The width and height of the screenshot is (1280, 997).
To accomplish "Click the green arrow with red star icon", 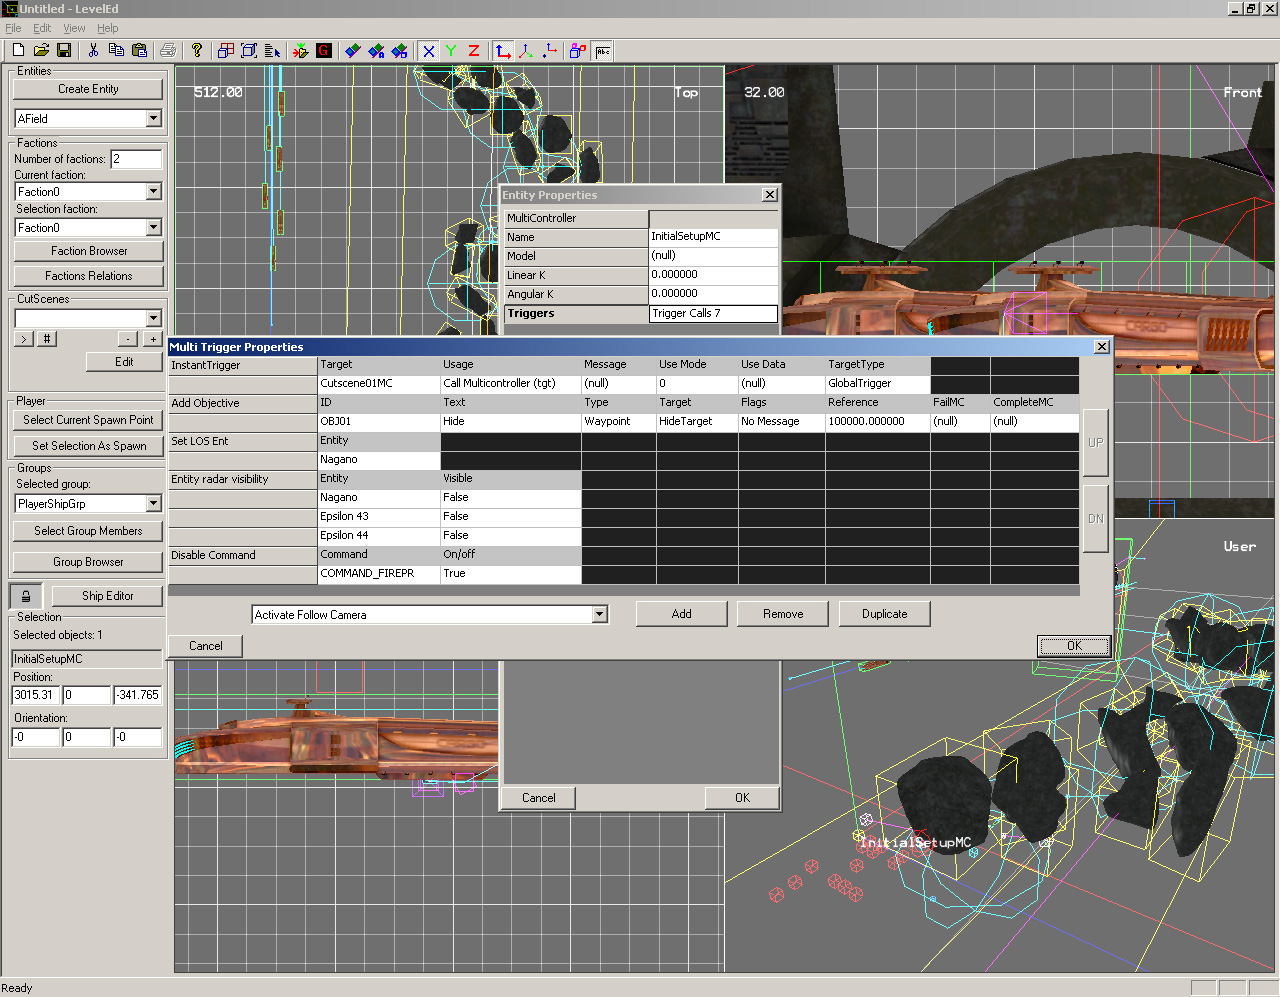I will coord(301,51).
